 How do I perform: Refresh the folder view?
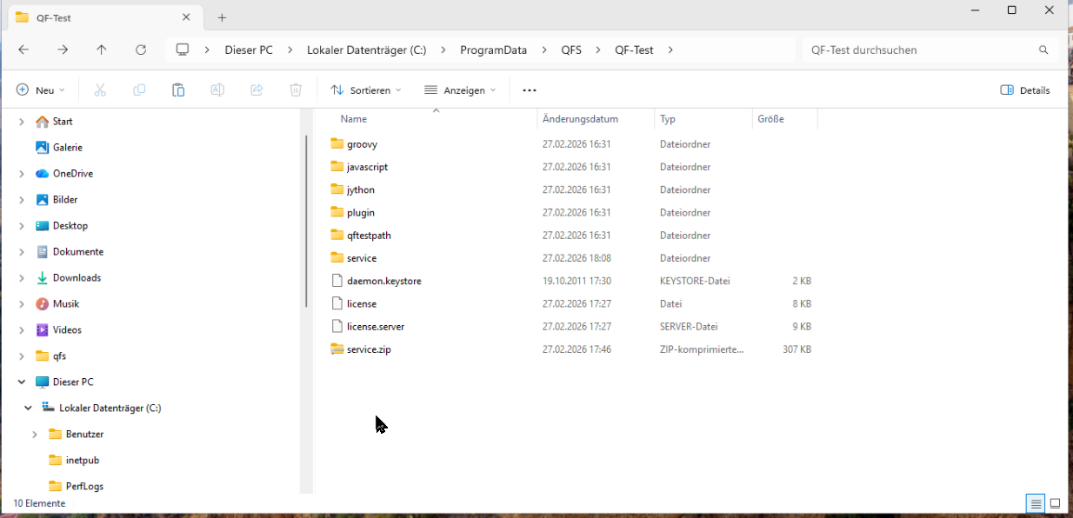(x=141, y=49)
